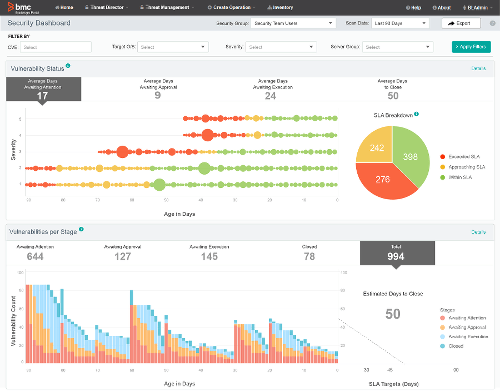Screen dimensions: 500x391
Task: Select the Awaiting Approval 127 stage tile
Action: point(122,253)
